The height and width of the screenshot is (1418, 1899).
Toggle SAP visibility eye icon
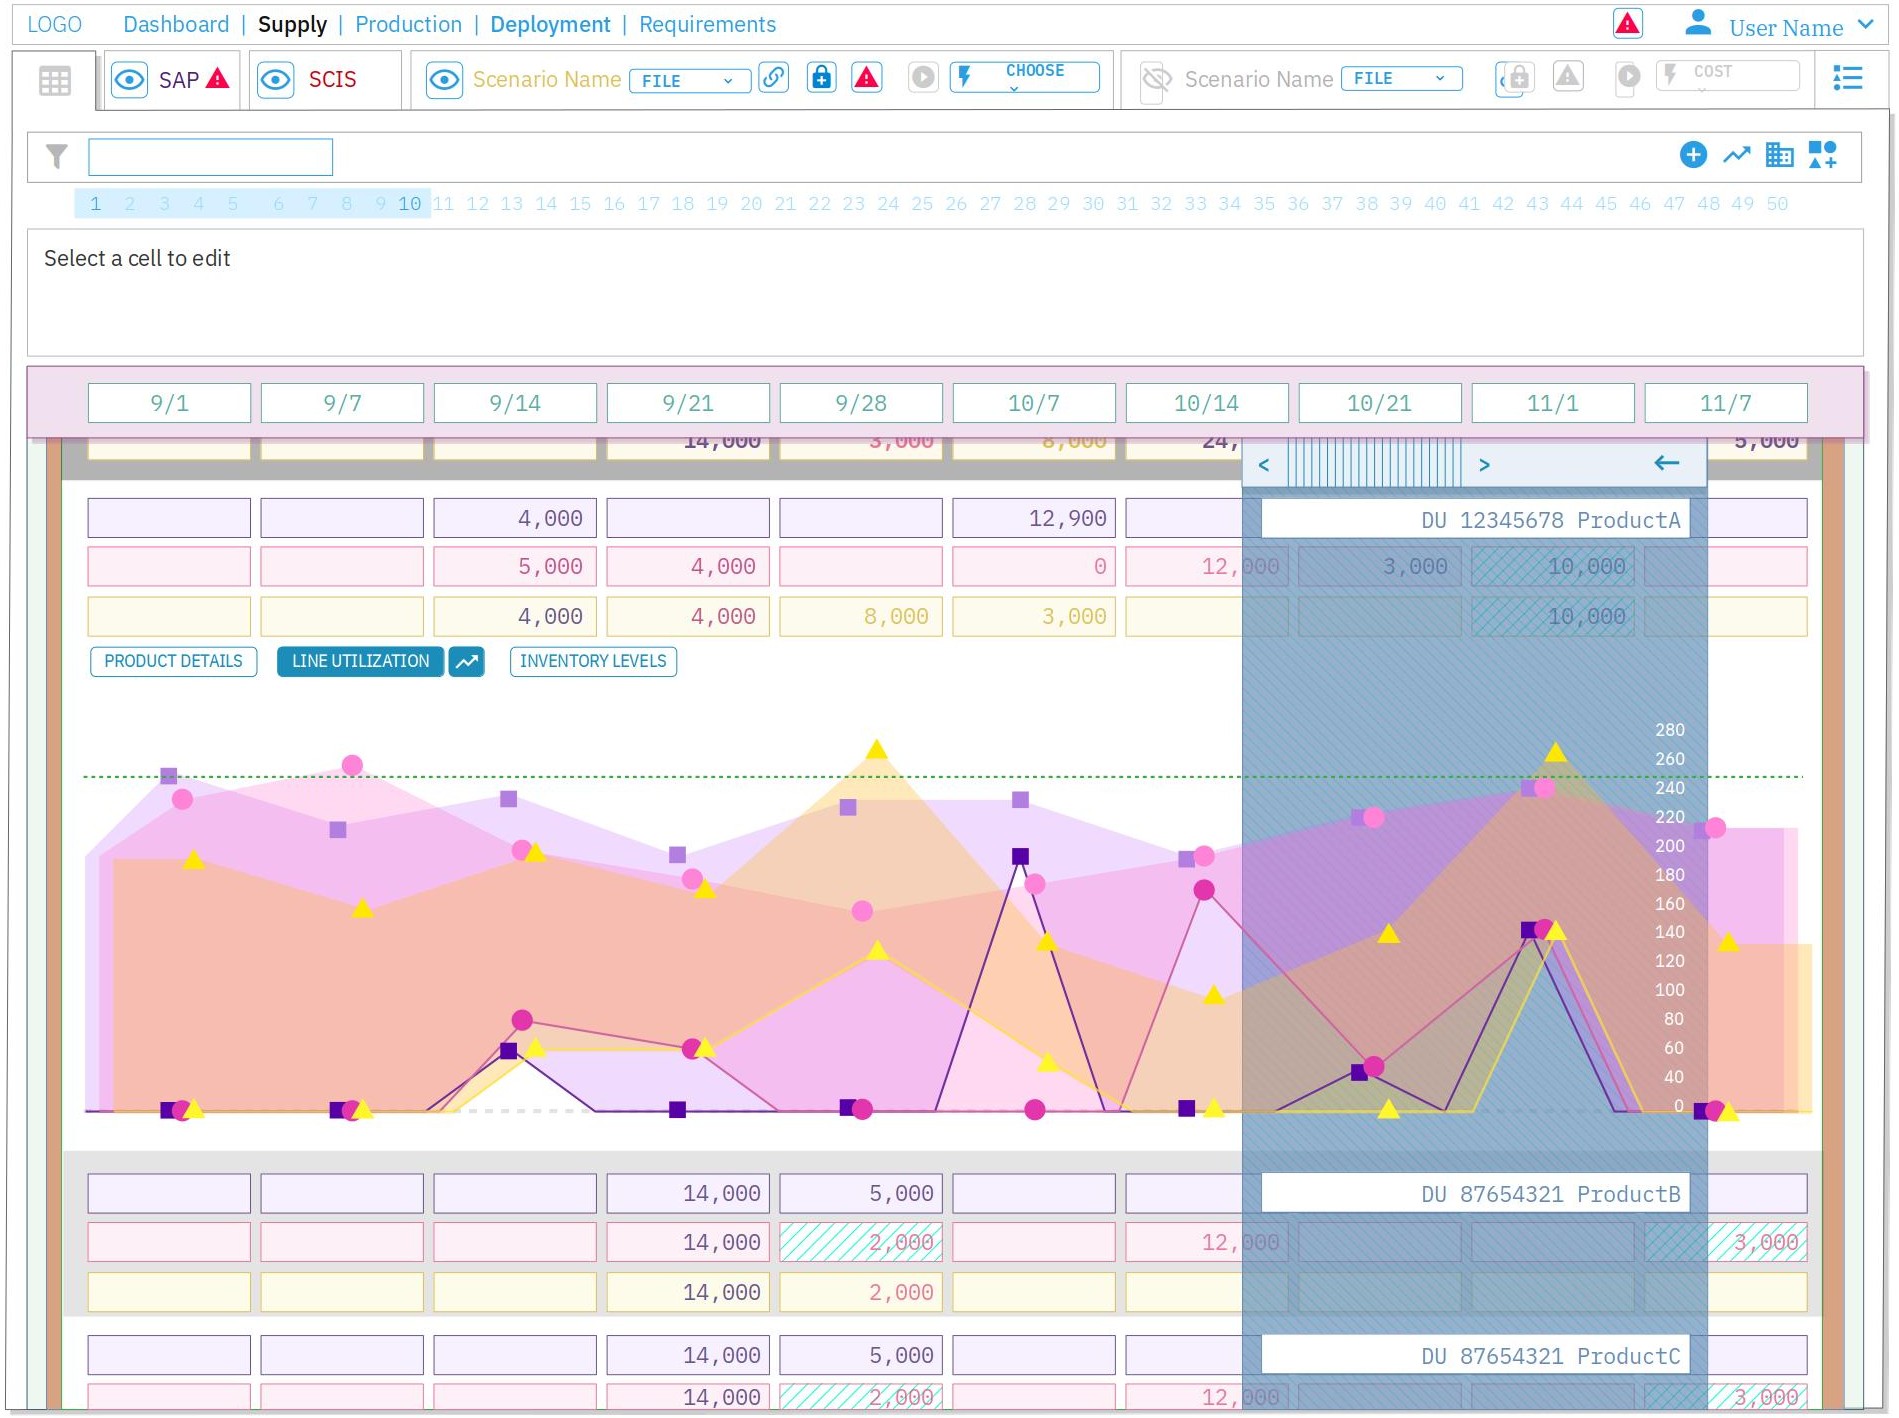(x=129, y=80)
